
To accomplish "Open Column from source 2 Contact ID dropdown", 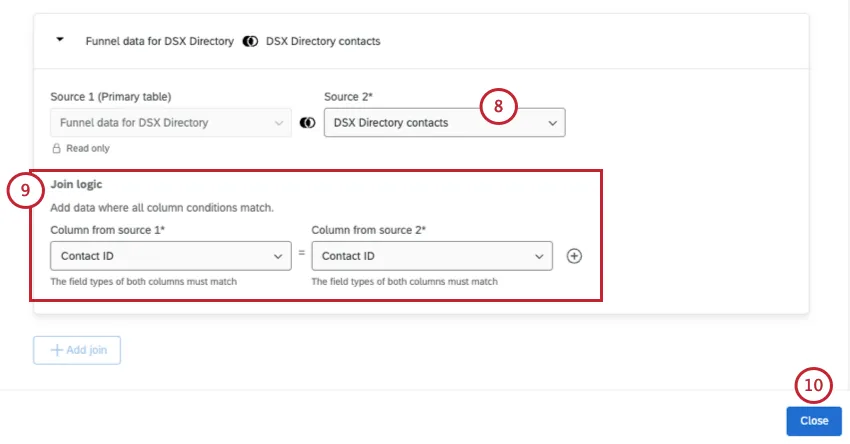I will [432, 256].
